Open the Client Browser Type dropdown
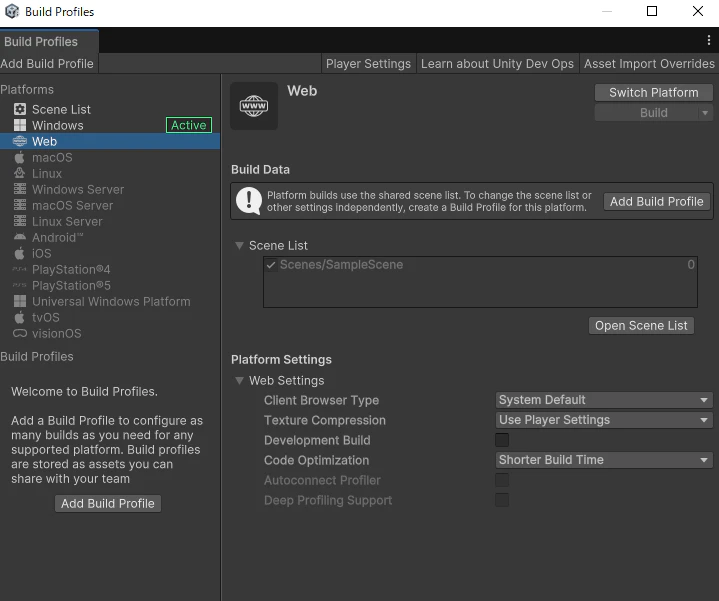Image resolution: width=719 pixels, height=601 pixels. tap(604, 400)
